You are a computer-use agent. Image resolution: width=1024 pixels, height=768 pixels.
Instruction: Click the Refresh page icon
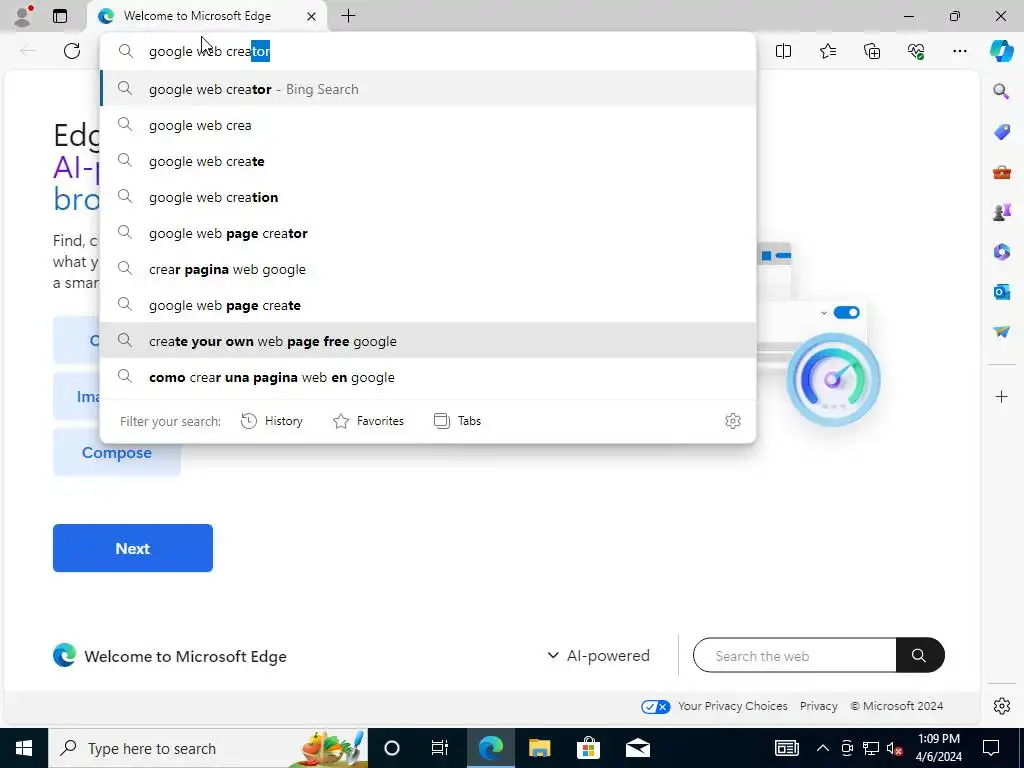coord(72,51)
